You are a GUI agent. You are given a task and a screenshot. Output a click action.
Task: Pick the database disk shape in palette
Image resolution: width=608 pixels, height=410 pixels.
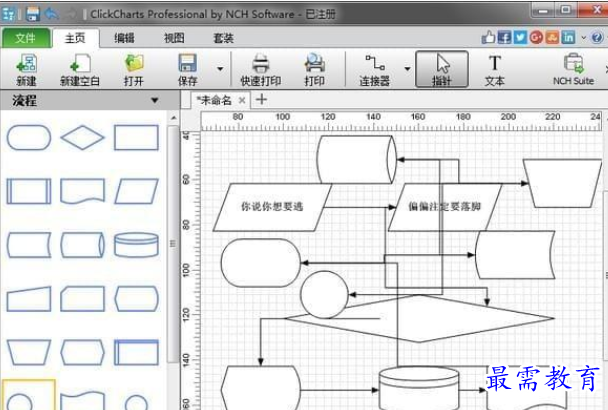pyautogui.click(x=136, y=245)
